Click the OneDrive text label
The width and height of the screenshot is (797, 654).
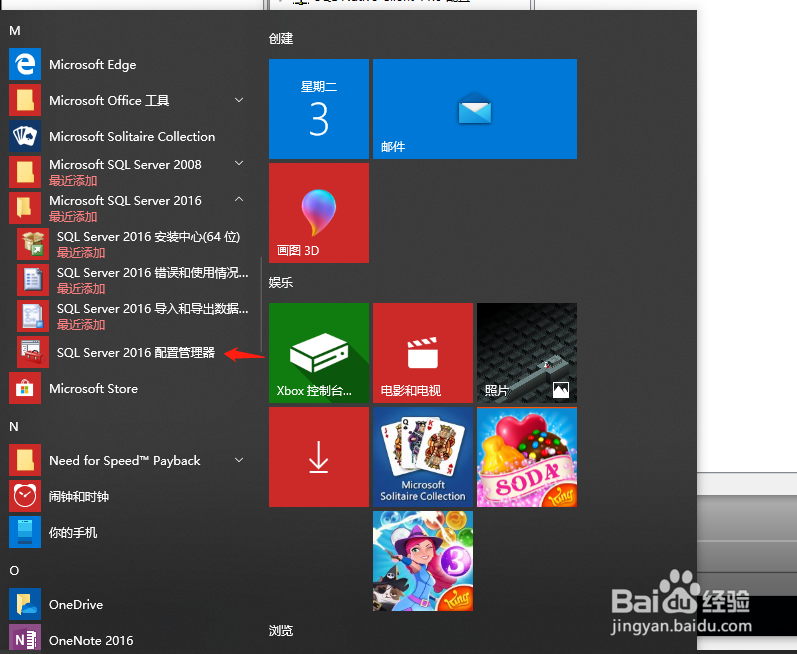click(76, 605)
